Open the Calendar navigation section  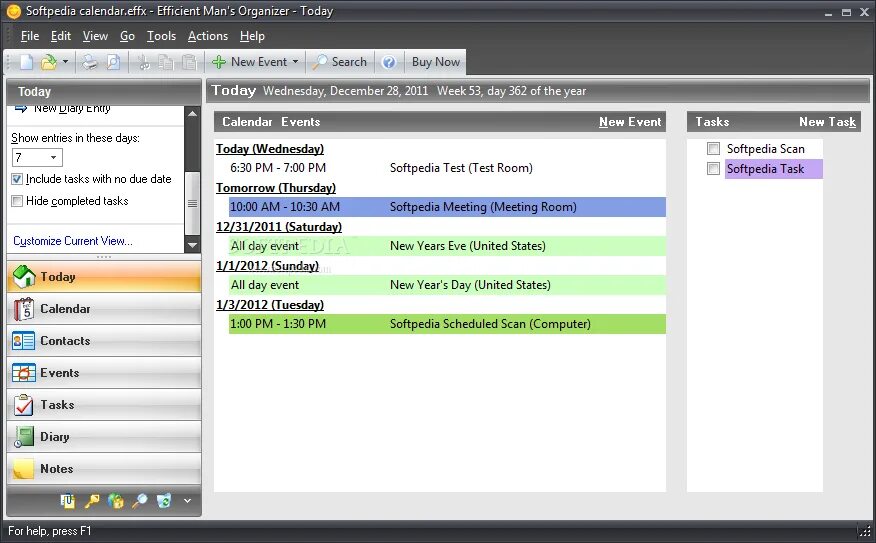(104, 309)
